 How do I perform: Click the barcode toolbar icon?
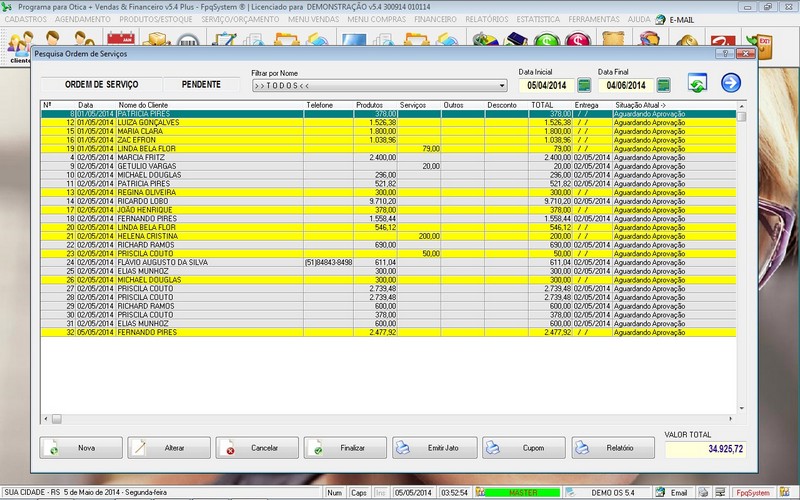[188, 40]
